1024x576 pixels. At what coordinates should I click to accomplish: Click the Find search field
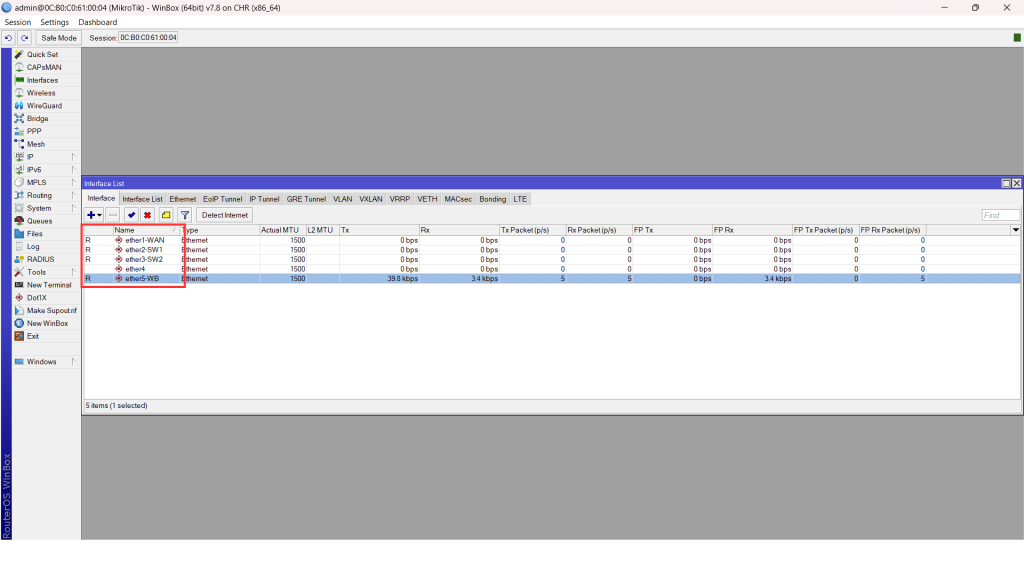tap(1000, 215)
